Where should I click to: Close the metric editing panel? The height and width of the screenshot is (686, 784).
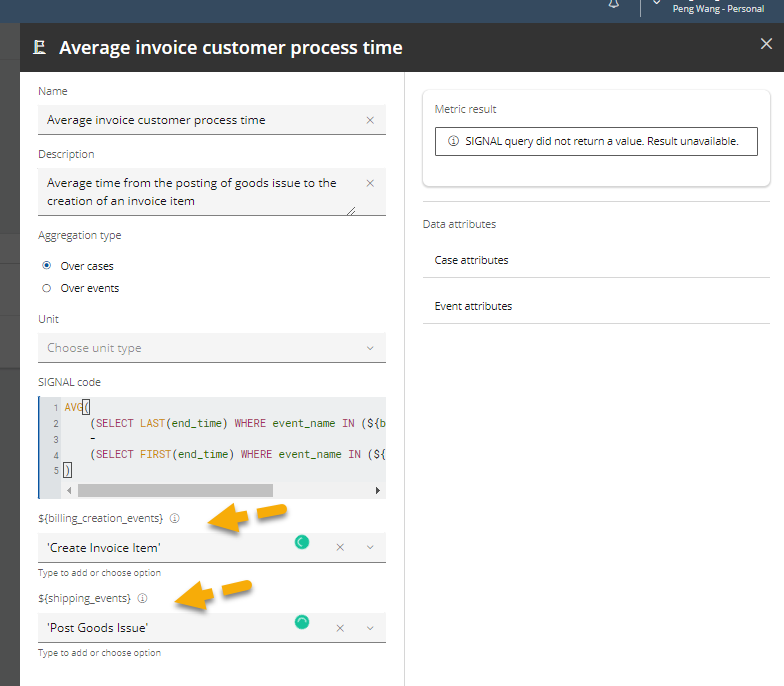[x=766, y=44]
